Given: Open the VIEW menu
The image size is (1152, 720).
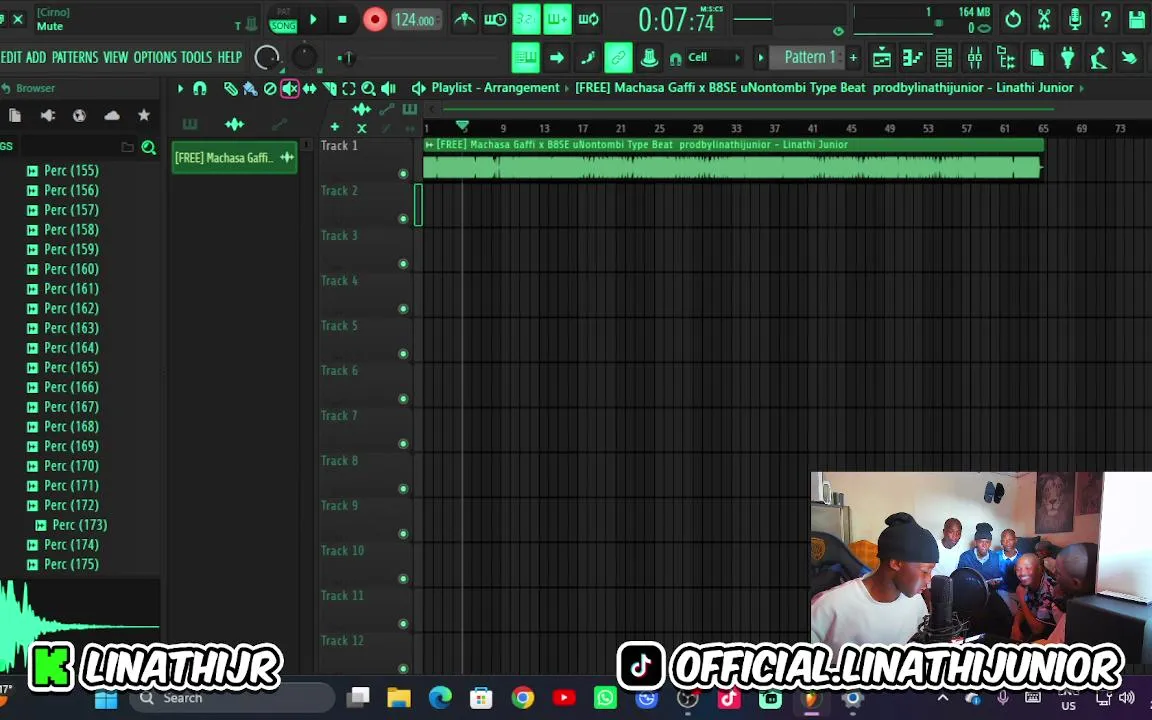Looking at the screenshot, I should pyautogui.click(x=115, y=57).
